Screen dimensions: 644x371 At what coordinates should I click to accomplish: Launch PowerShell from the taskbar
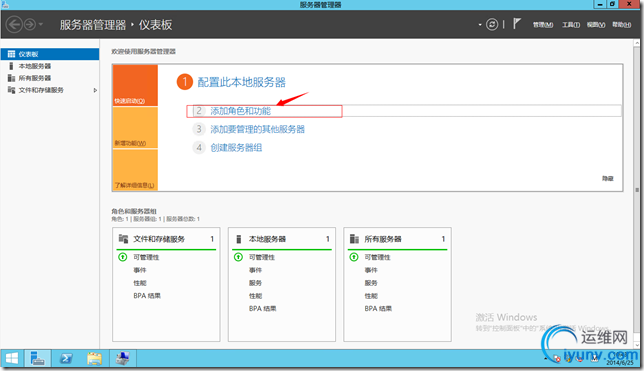(x=66, y=359)
